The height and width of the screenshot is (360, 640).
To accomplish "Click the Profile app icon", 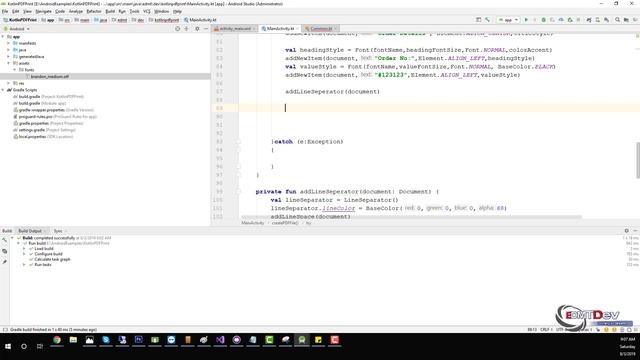I will click(561, 20).
